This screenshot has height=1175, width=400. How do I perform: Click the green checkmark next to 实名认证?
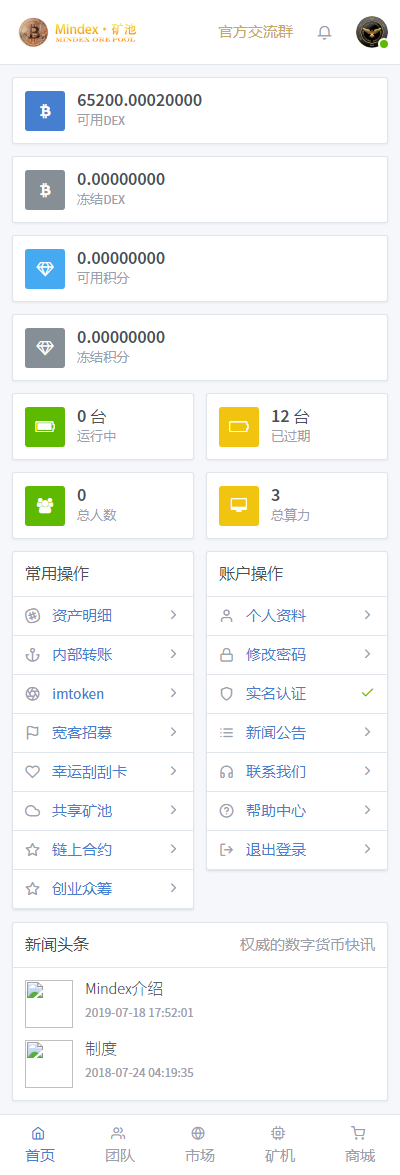pos(367,693)
